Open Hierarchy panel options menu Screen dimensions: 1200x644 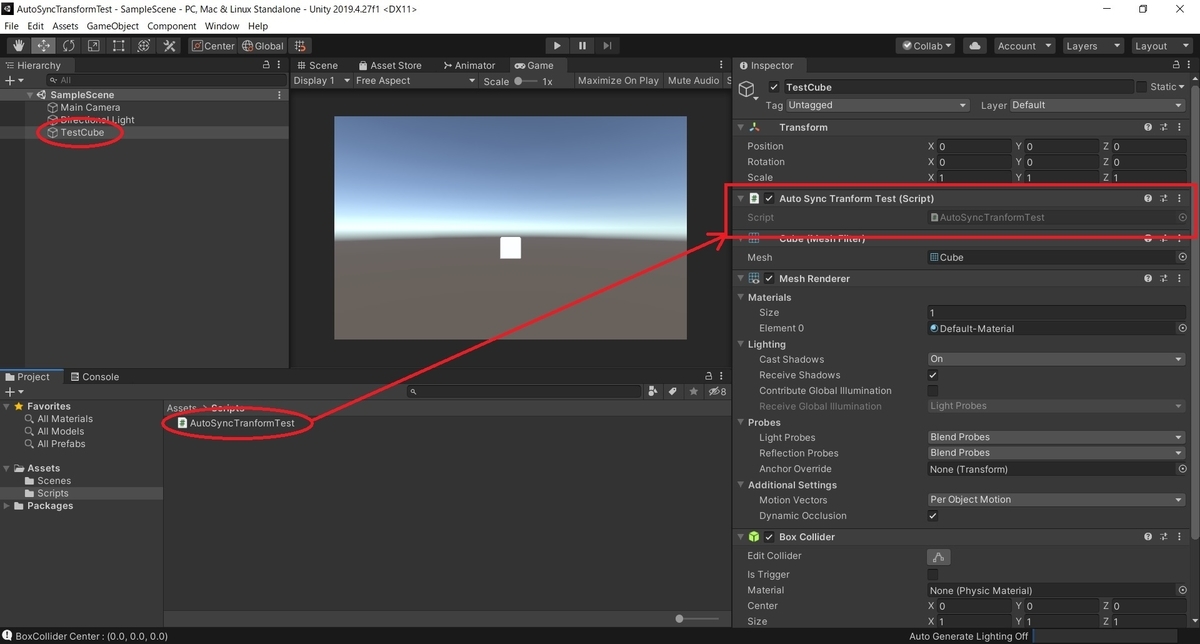point(280,65)
